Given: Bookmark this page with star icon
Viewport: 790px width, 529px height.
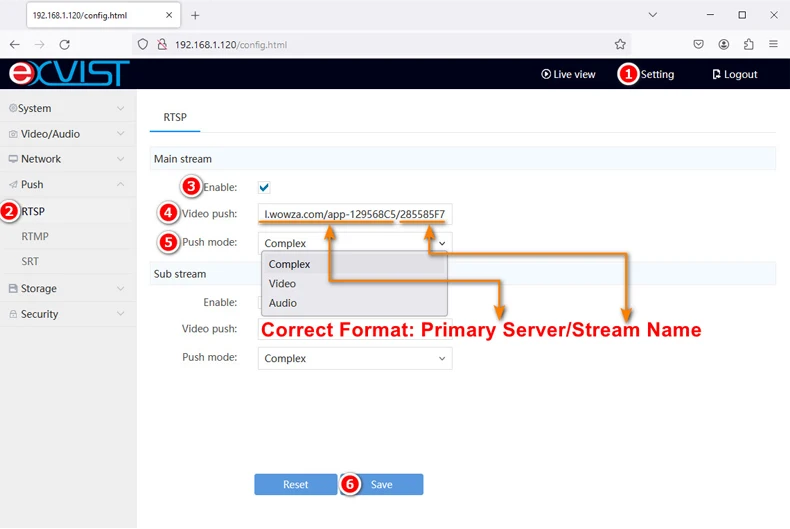Looking at the screenshot, I should pos(620,44).
